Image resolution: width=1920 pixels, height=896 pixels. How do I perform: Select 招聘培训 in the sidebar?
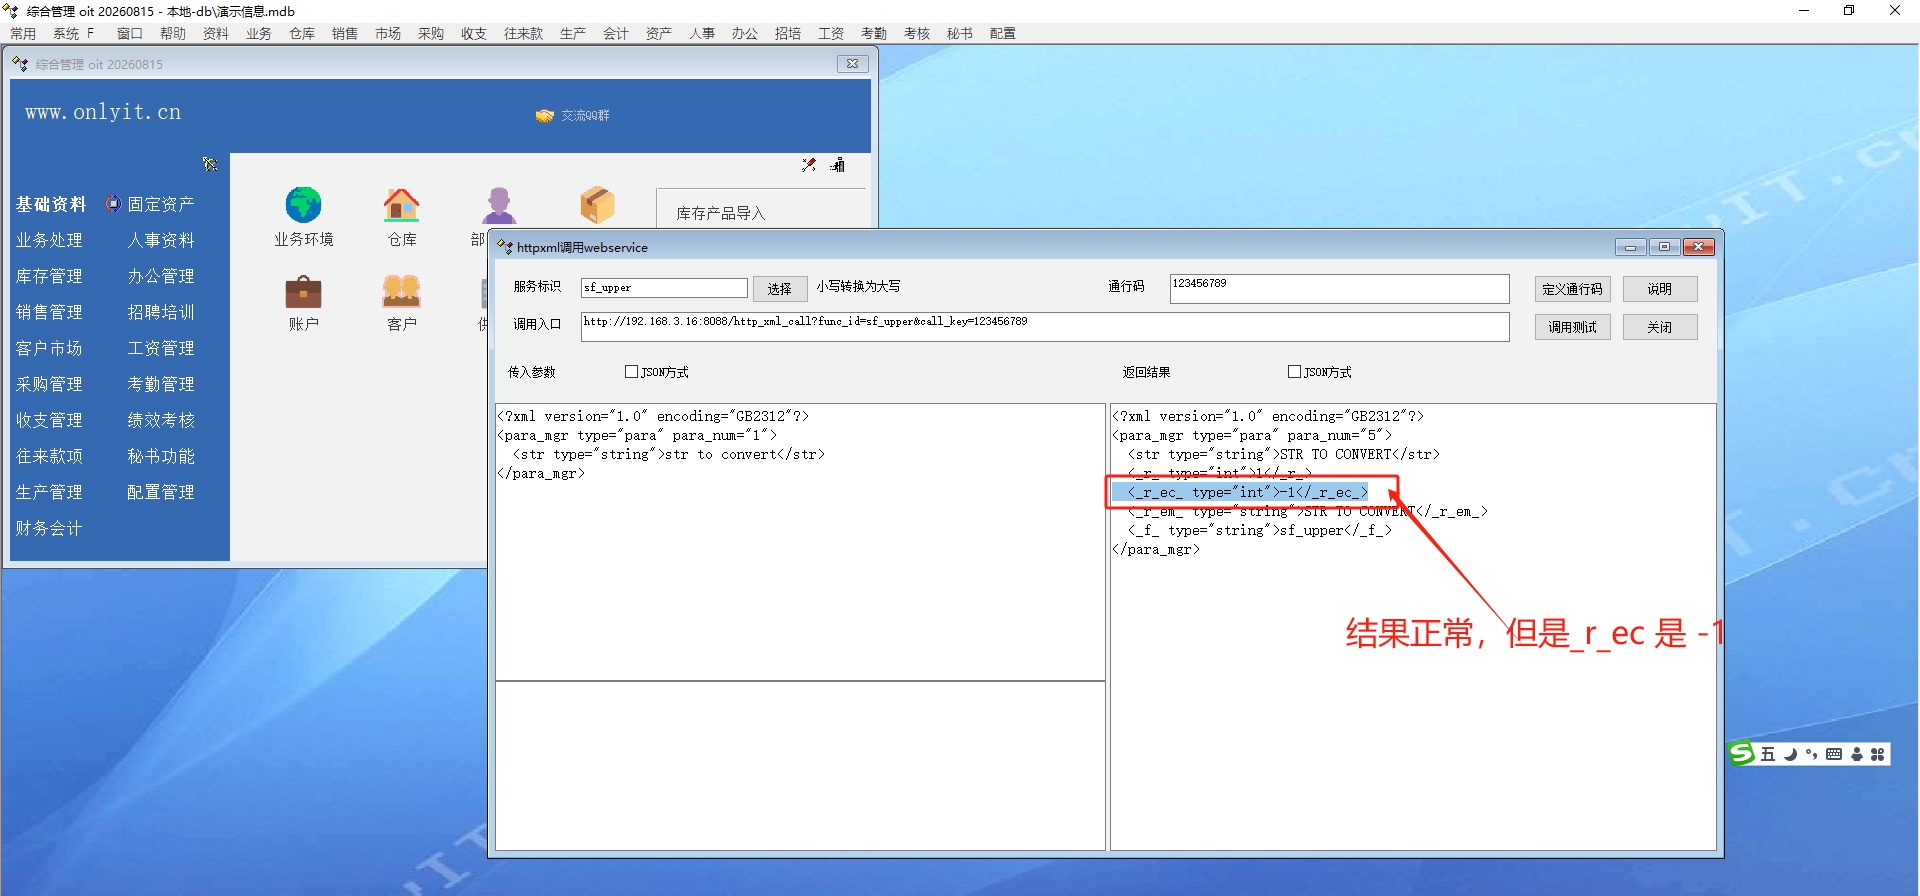click(x=161, y=312)
